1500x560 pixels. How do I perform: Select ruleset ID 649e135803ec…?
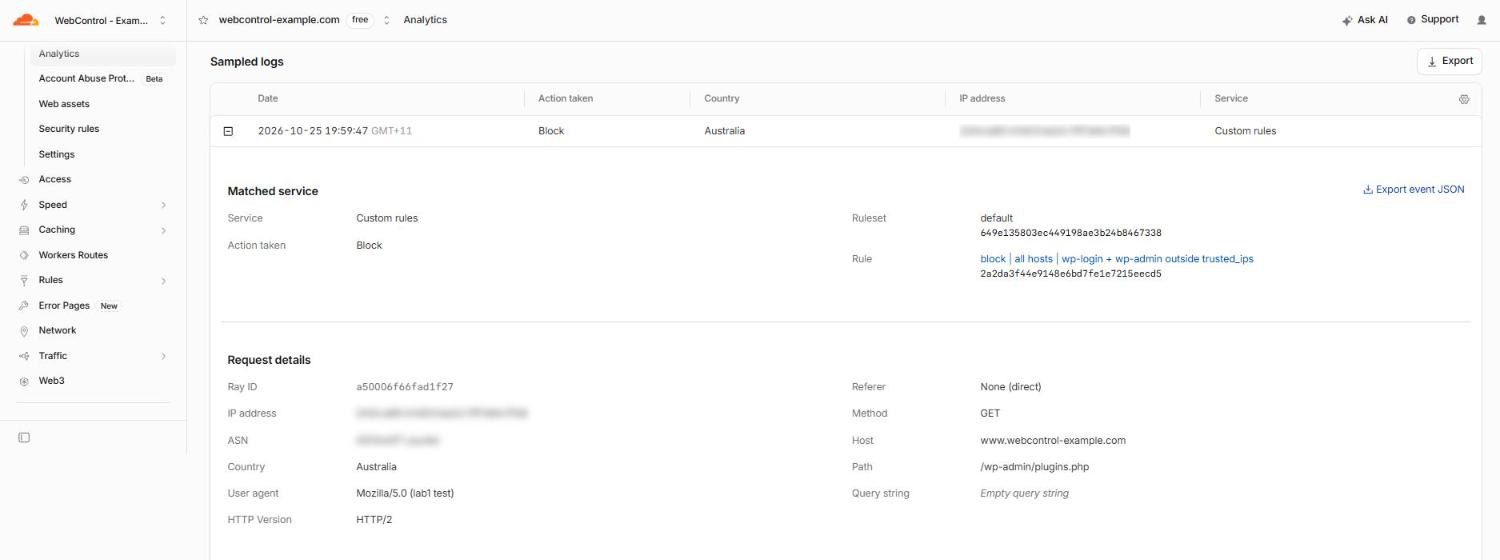pos(1071,233)
